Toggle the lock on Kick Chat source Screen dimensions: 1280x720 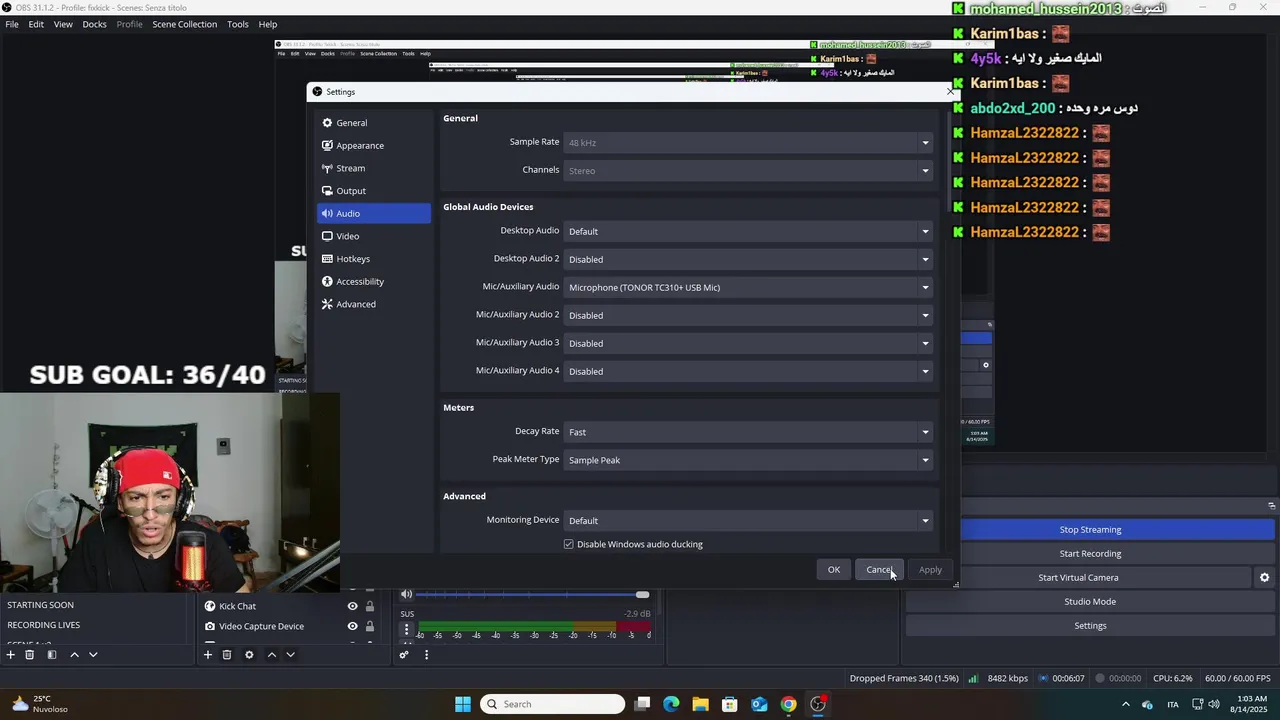coord(369,606)
